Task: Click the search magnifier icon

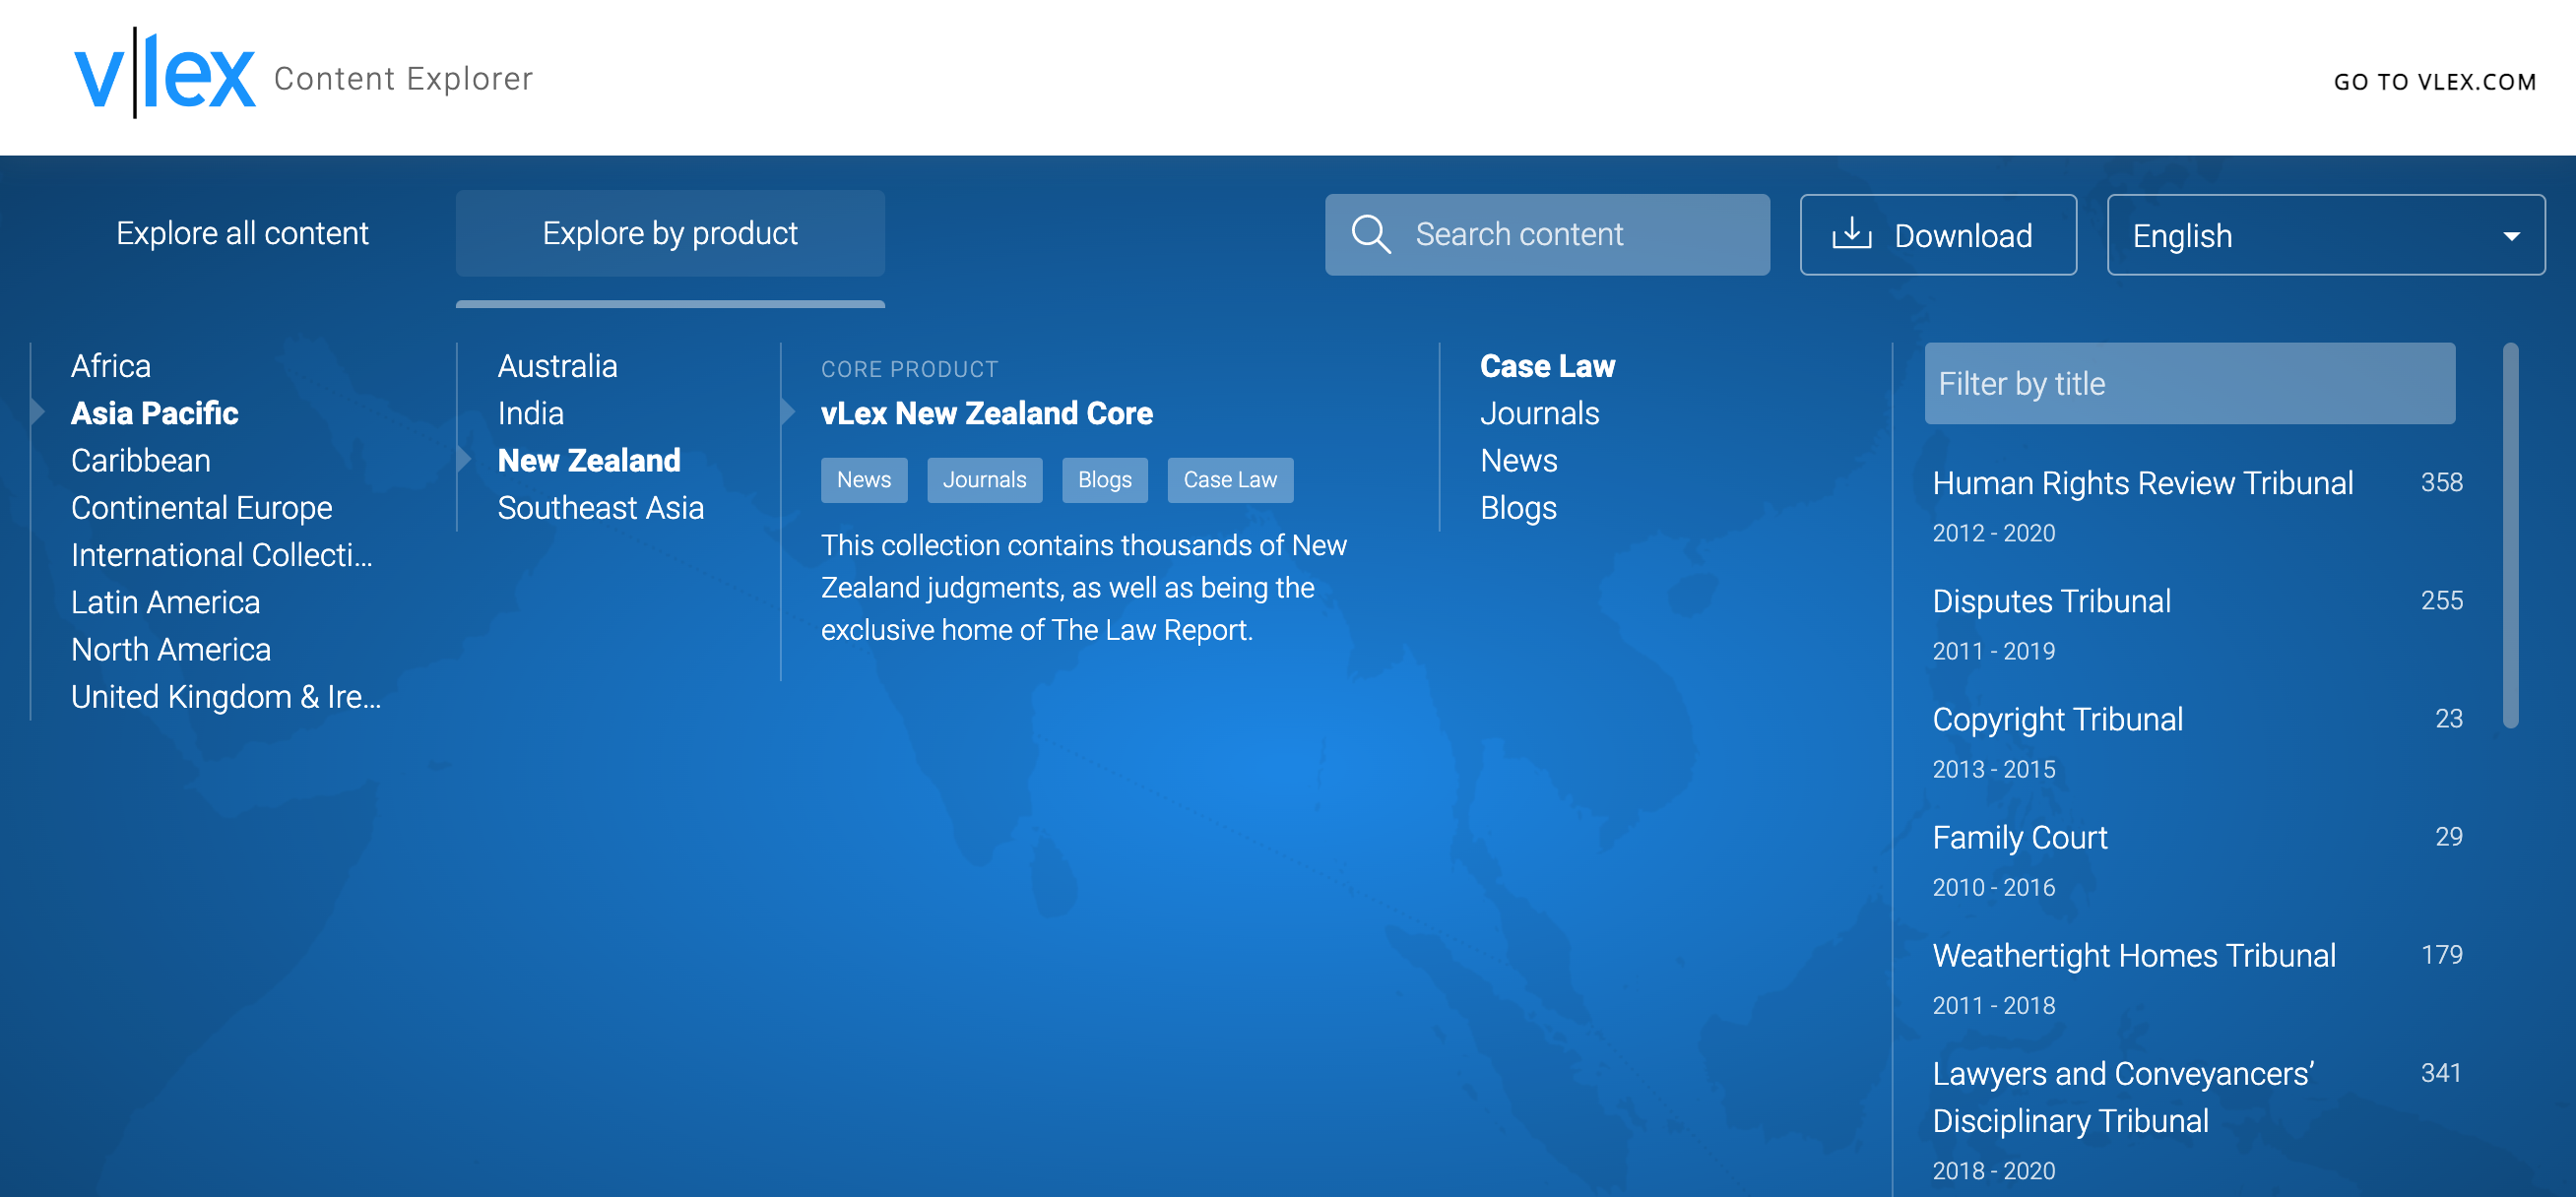Action: pos(1370,235)
